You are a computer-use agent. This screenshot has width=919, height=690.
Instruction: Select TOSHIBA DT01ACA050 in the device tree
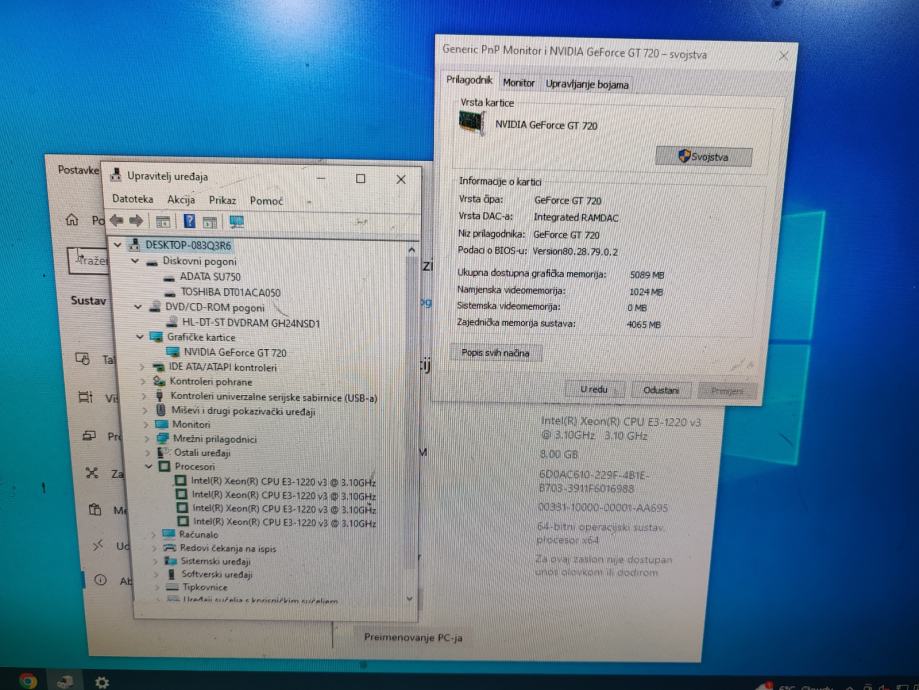pyautogui.click(x=230, y=292)
